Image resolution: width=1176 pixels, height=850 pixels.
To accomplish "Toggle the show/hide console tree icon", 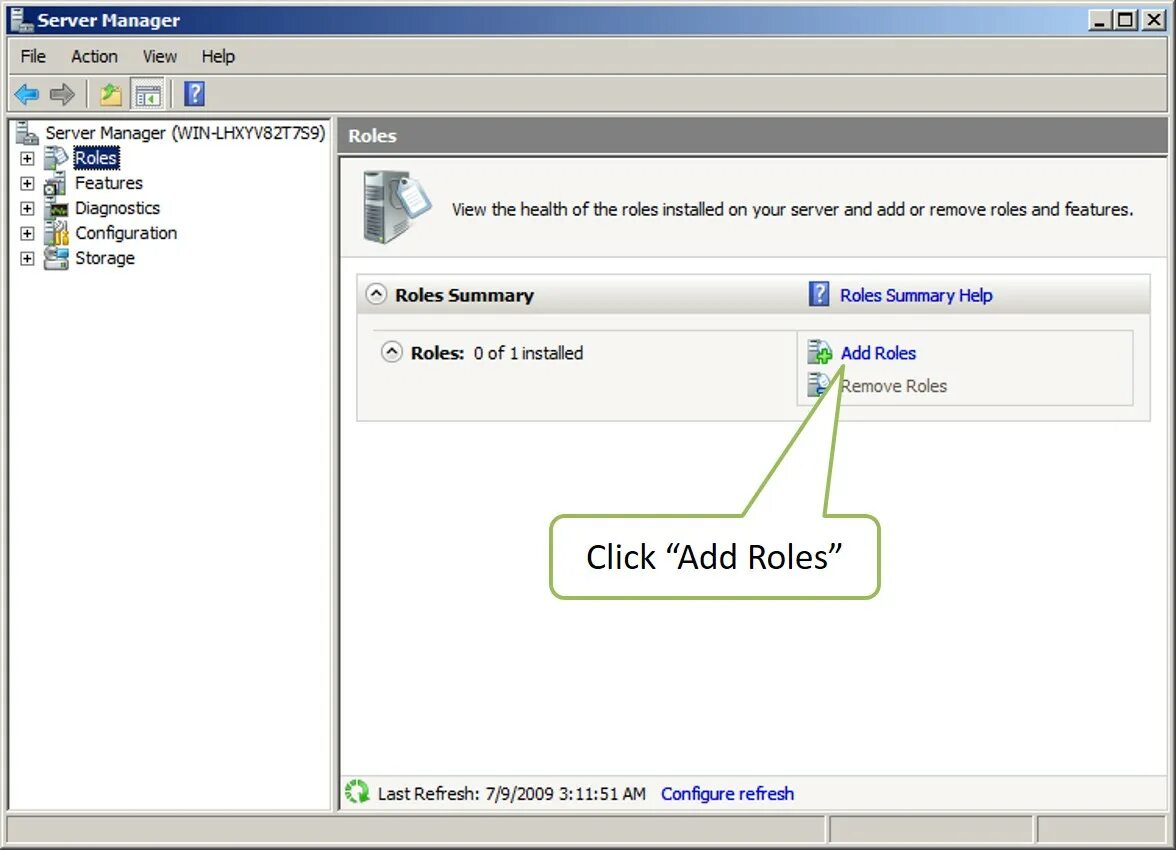I will (x=148, y=95).
